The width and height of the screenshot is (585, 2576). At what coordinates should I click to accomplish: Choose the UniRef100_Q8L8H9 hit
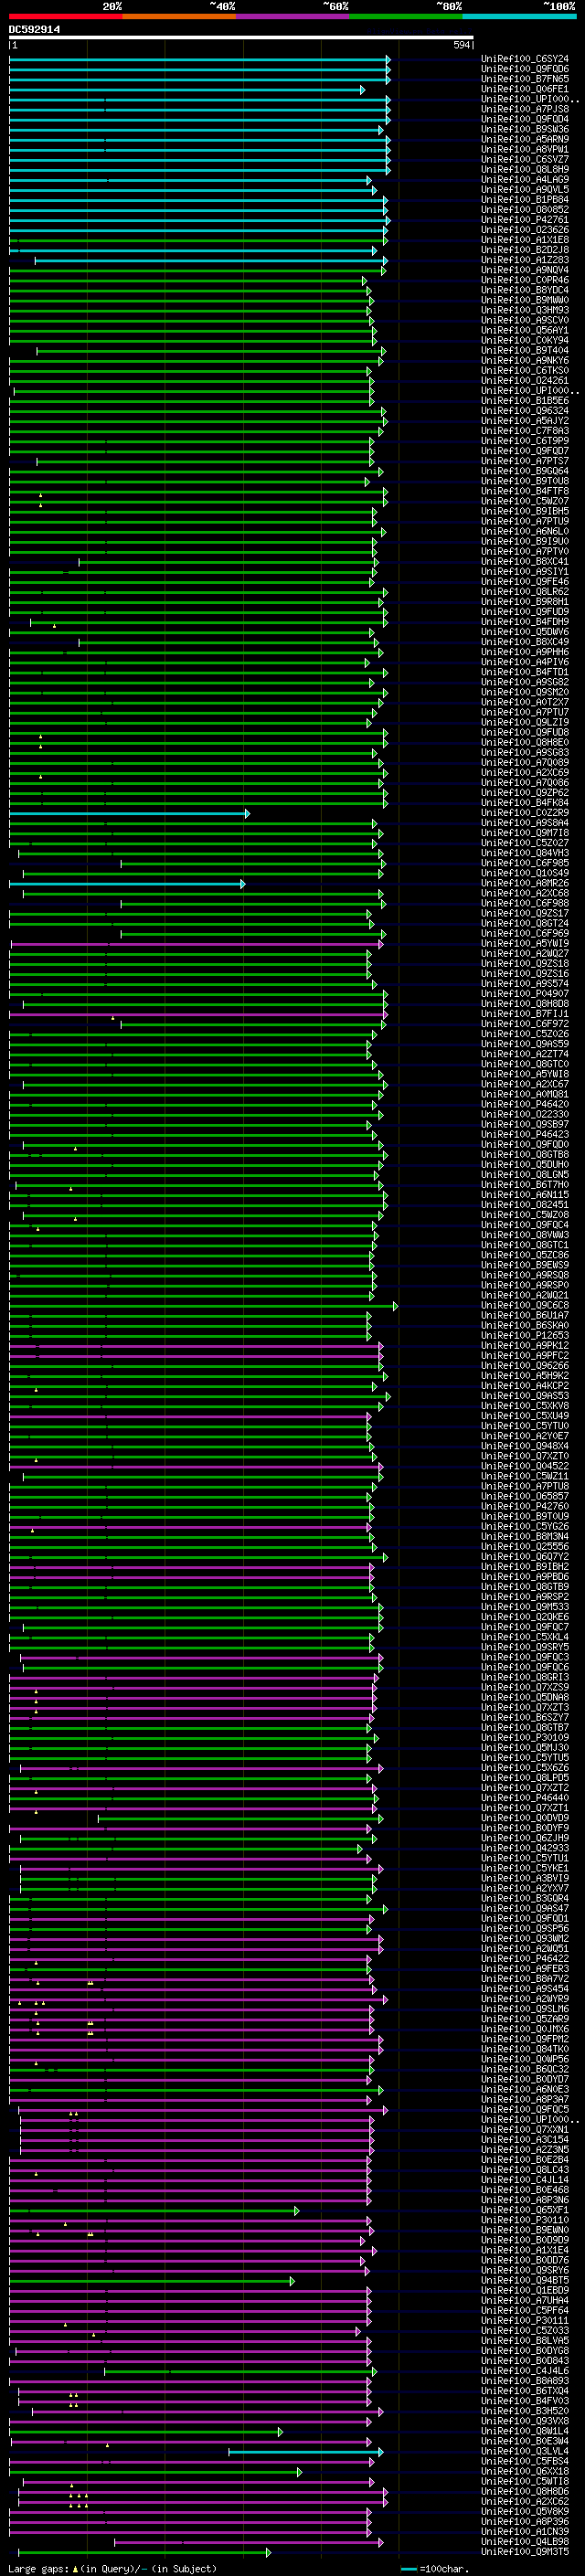click(x=525, y=169)
